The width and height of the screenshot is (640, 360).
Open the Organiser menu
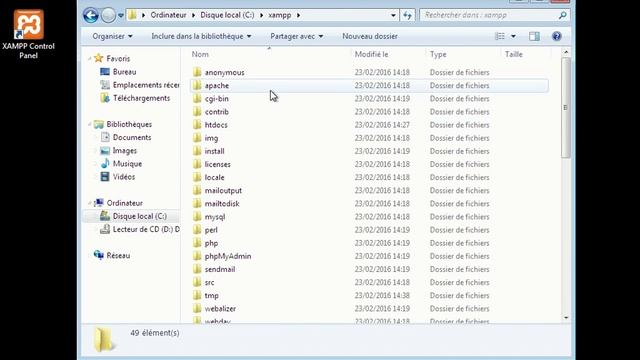point(112,36)
